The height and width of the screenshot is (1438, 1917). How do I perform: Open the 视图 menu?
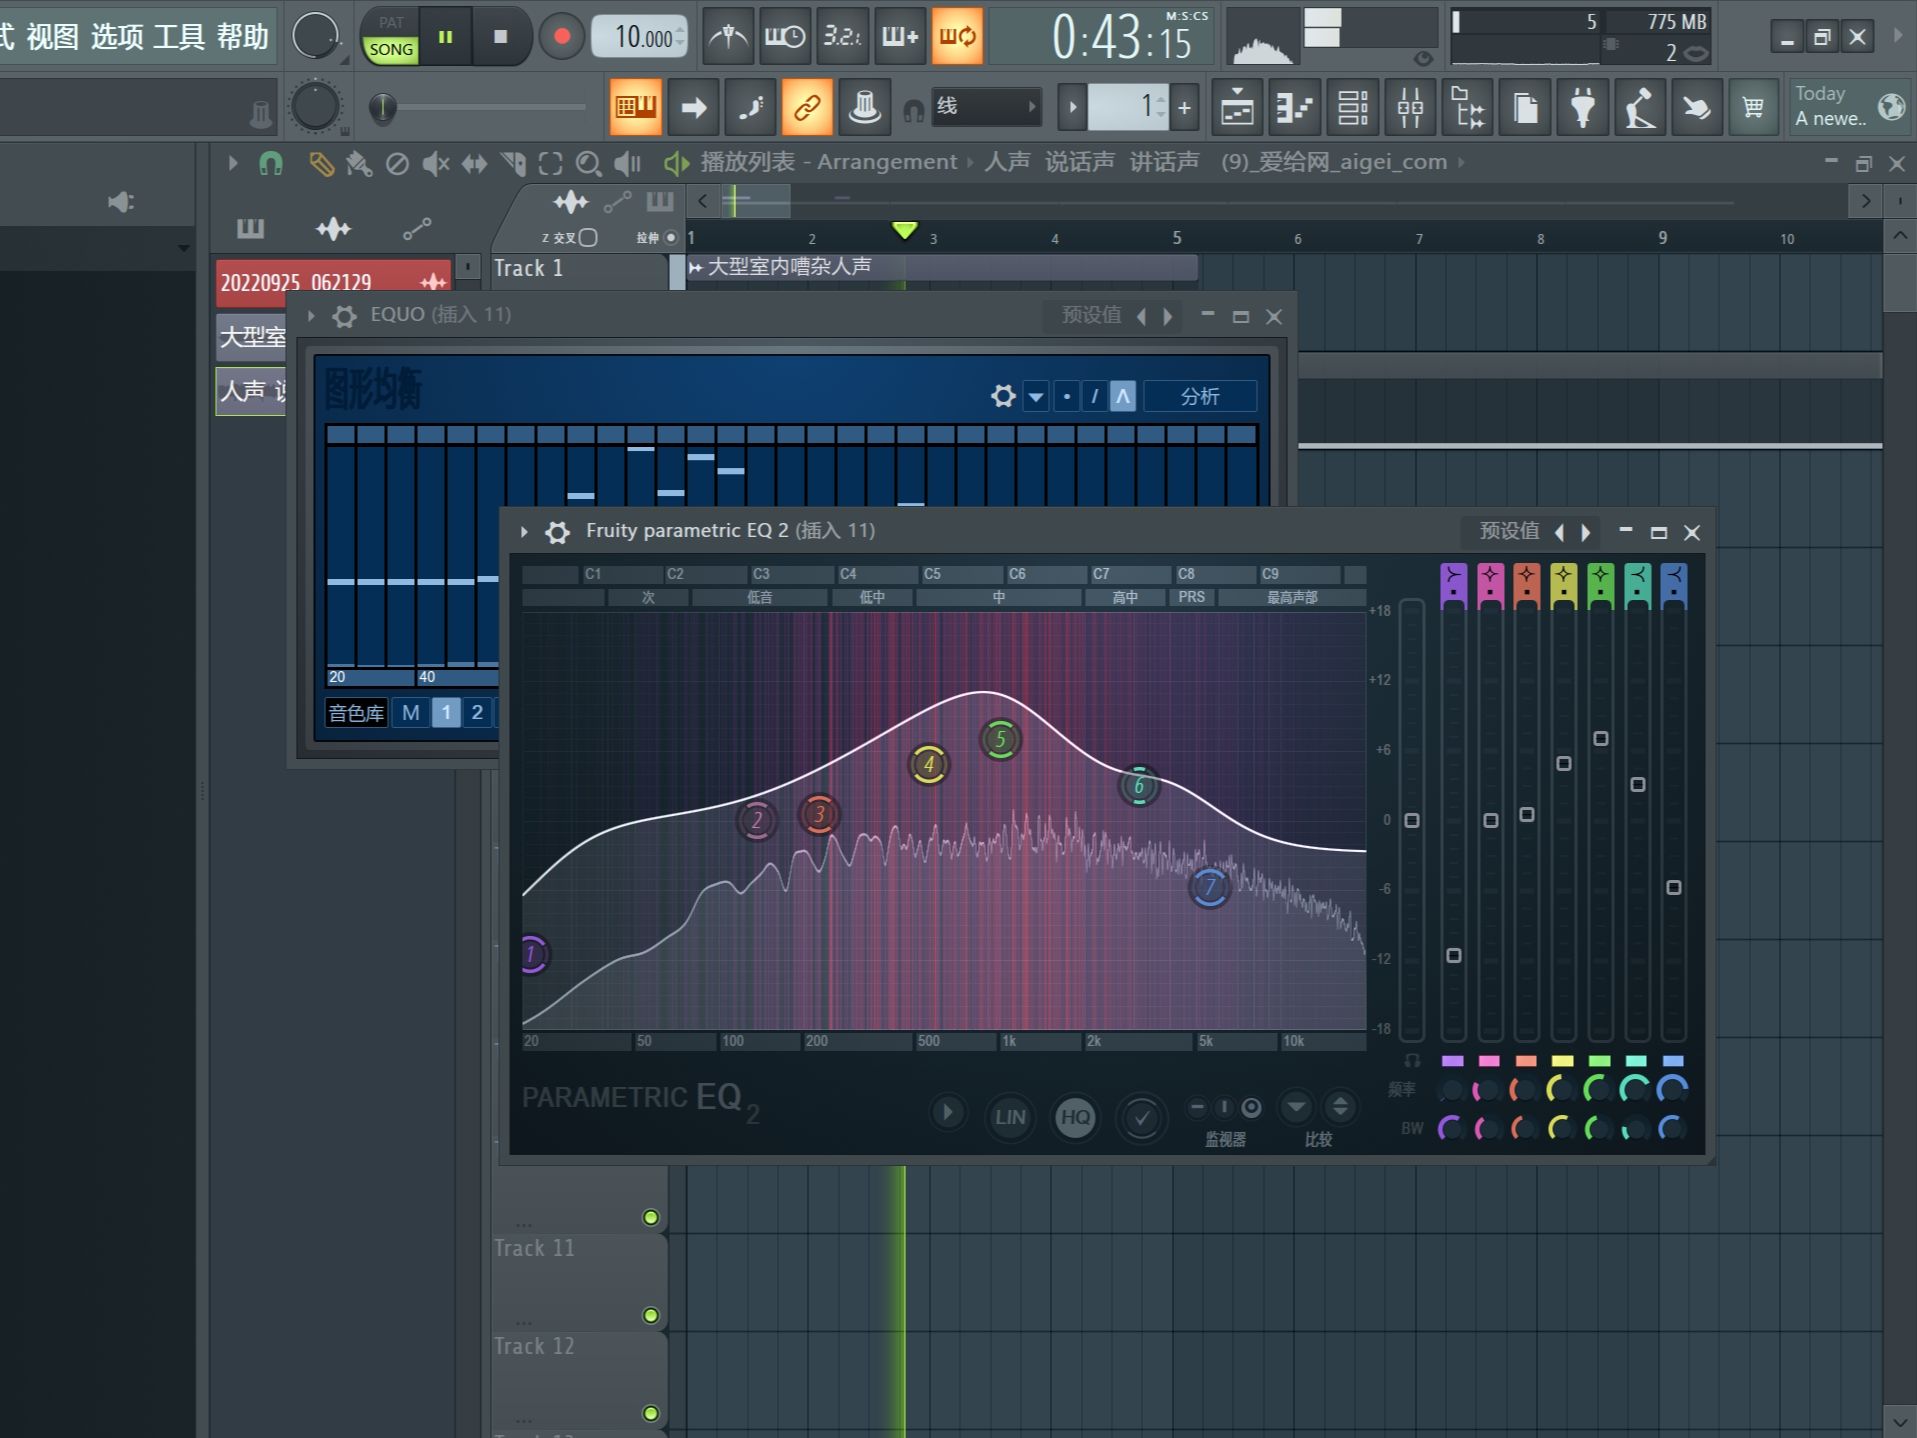52,37
